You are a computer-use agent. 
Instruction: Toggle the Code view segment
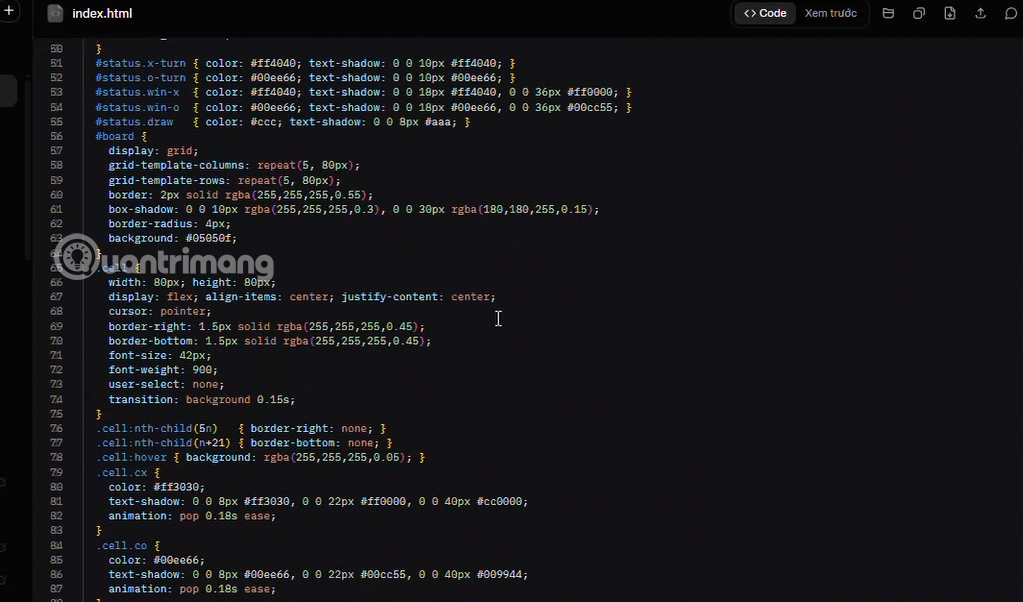(x=764, y=13)
